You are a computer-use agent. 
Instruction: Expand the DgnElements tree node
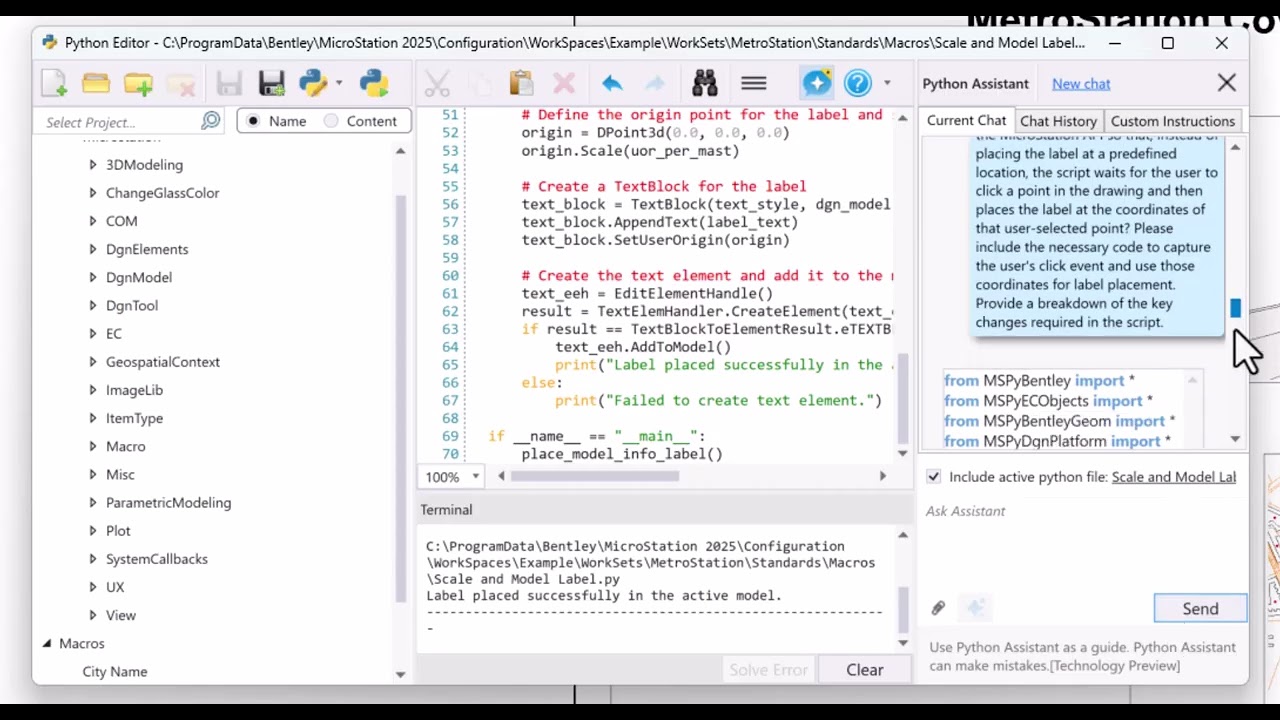pyautogui.click(x=93, y=249)
